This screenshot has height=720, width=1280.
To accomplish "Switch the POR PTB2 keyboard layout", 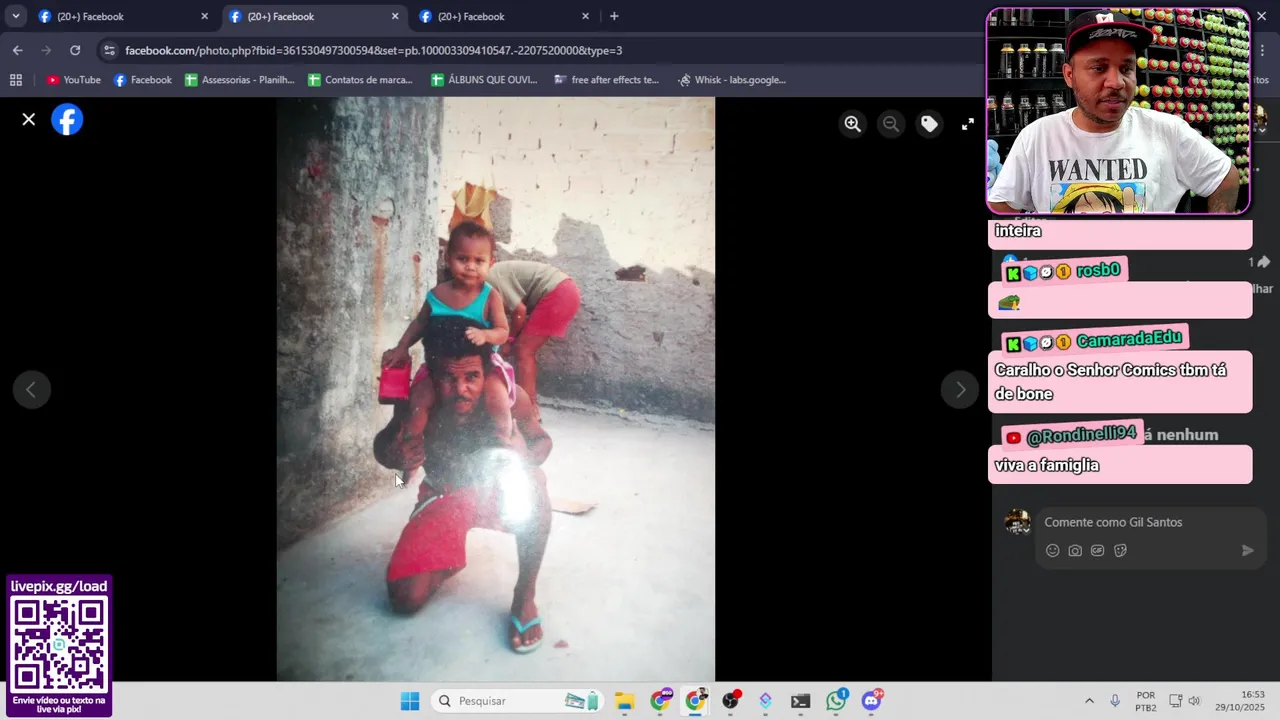I will pos(1146,701).
